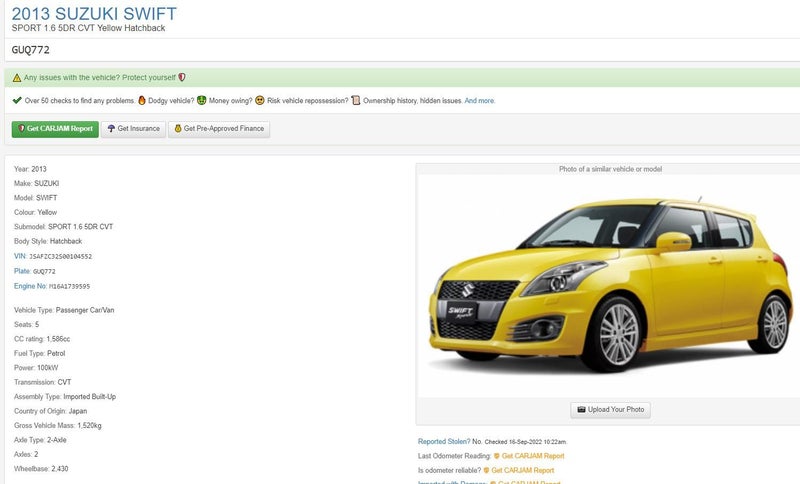Click the 'Colour: Yellow' row

click(35, 212)
